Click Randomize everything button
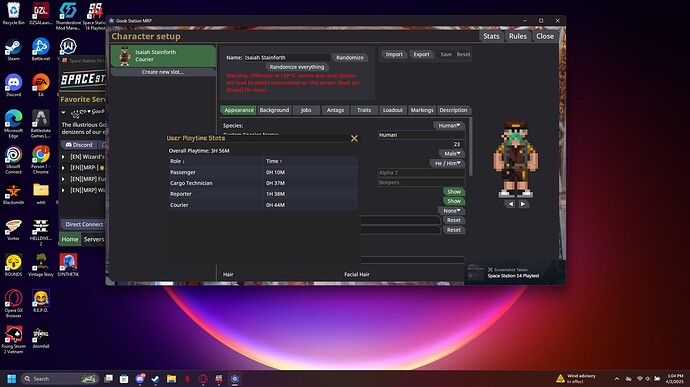 click(297, 67)
